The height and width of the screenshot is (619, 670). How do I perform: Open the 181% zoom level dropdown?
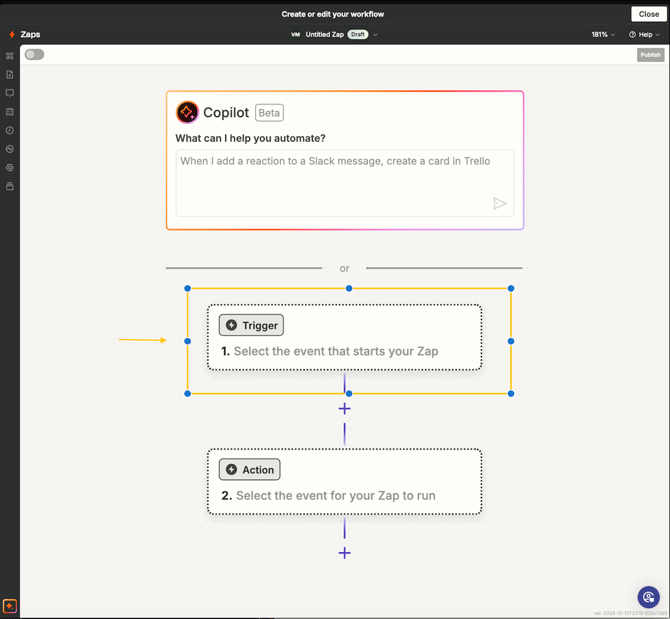tap(603, 35)
